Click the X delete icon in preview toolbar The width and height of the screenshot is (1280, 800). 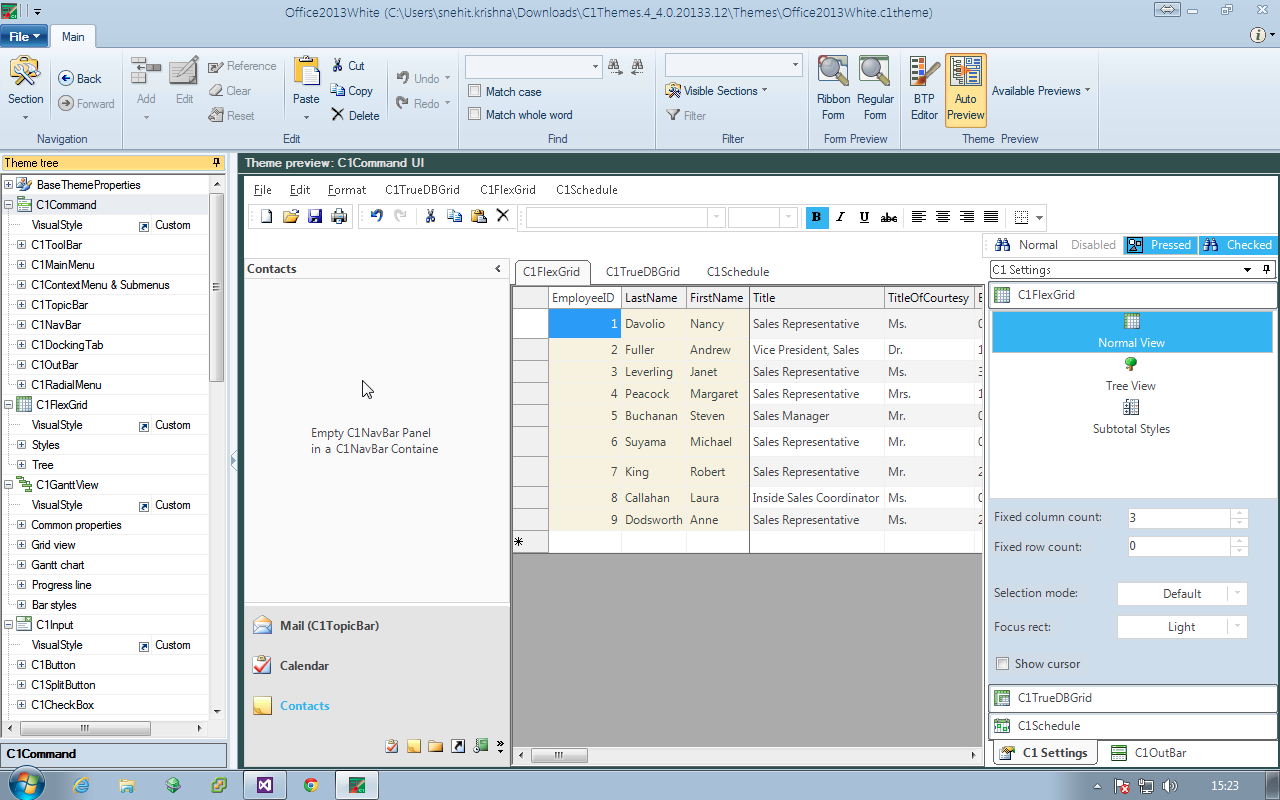(503, 216)
